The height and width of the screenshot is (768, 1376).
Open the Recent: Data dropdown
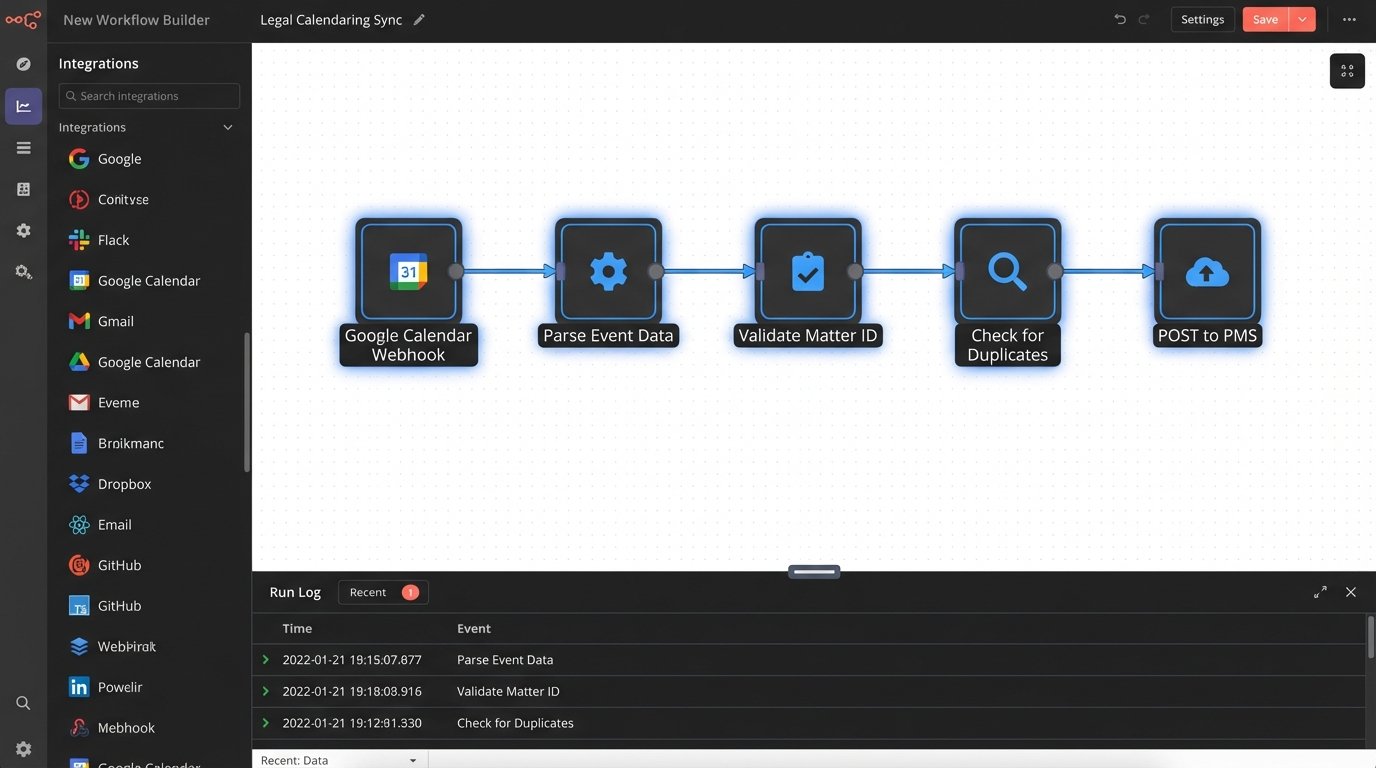click(340, 759)
